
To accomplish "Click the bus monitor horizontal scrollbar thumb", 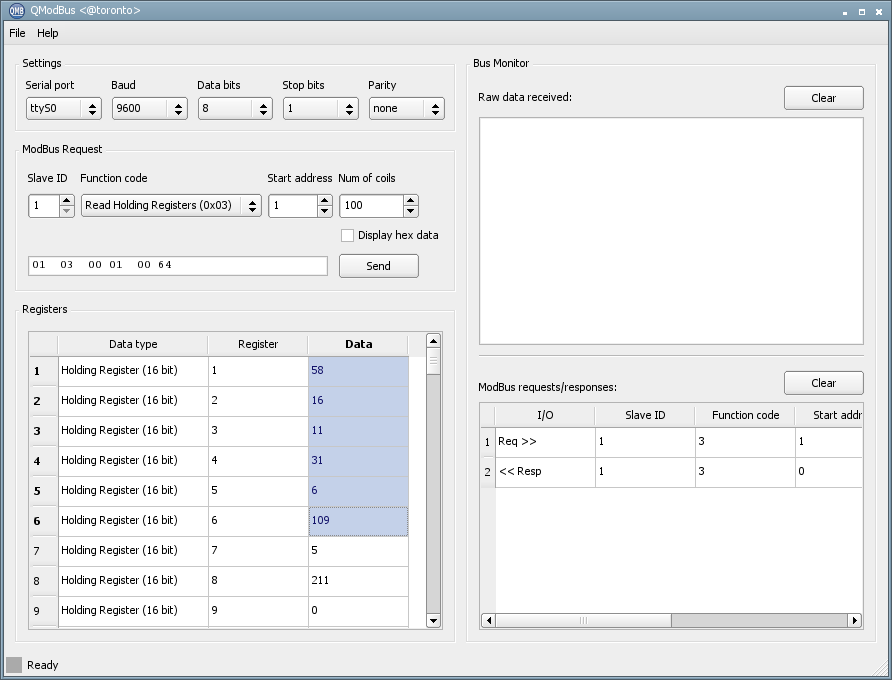I will click(x=583, y=620).
